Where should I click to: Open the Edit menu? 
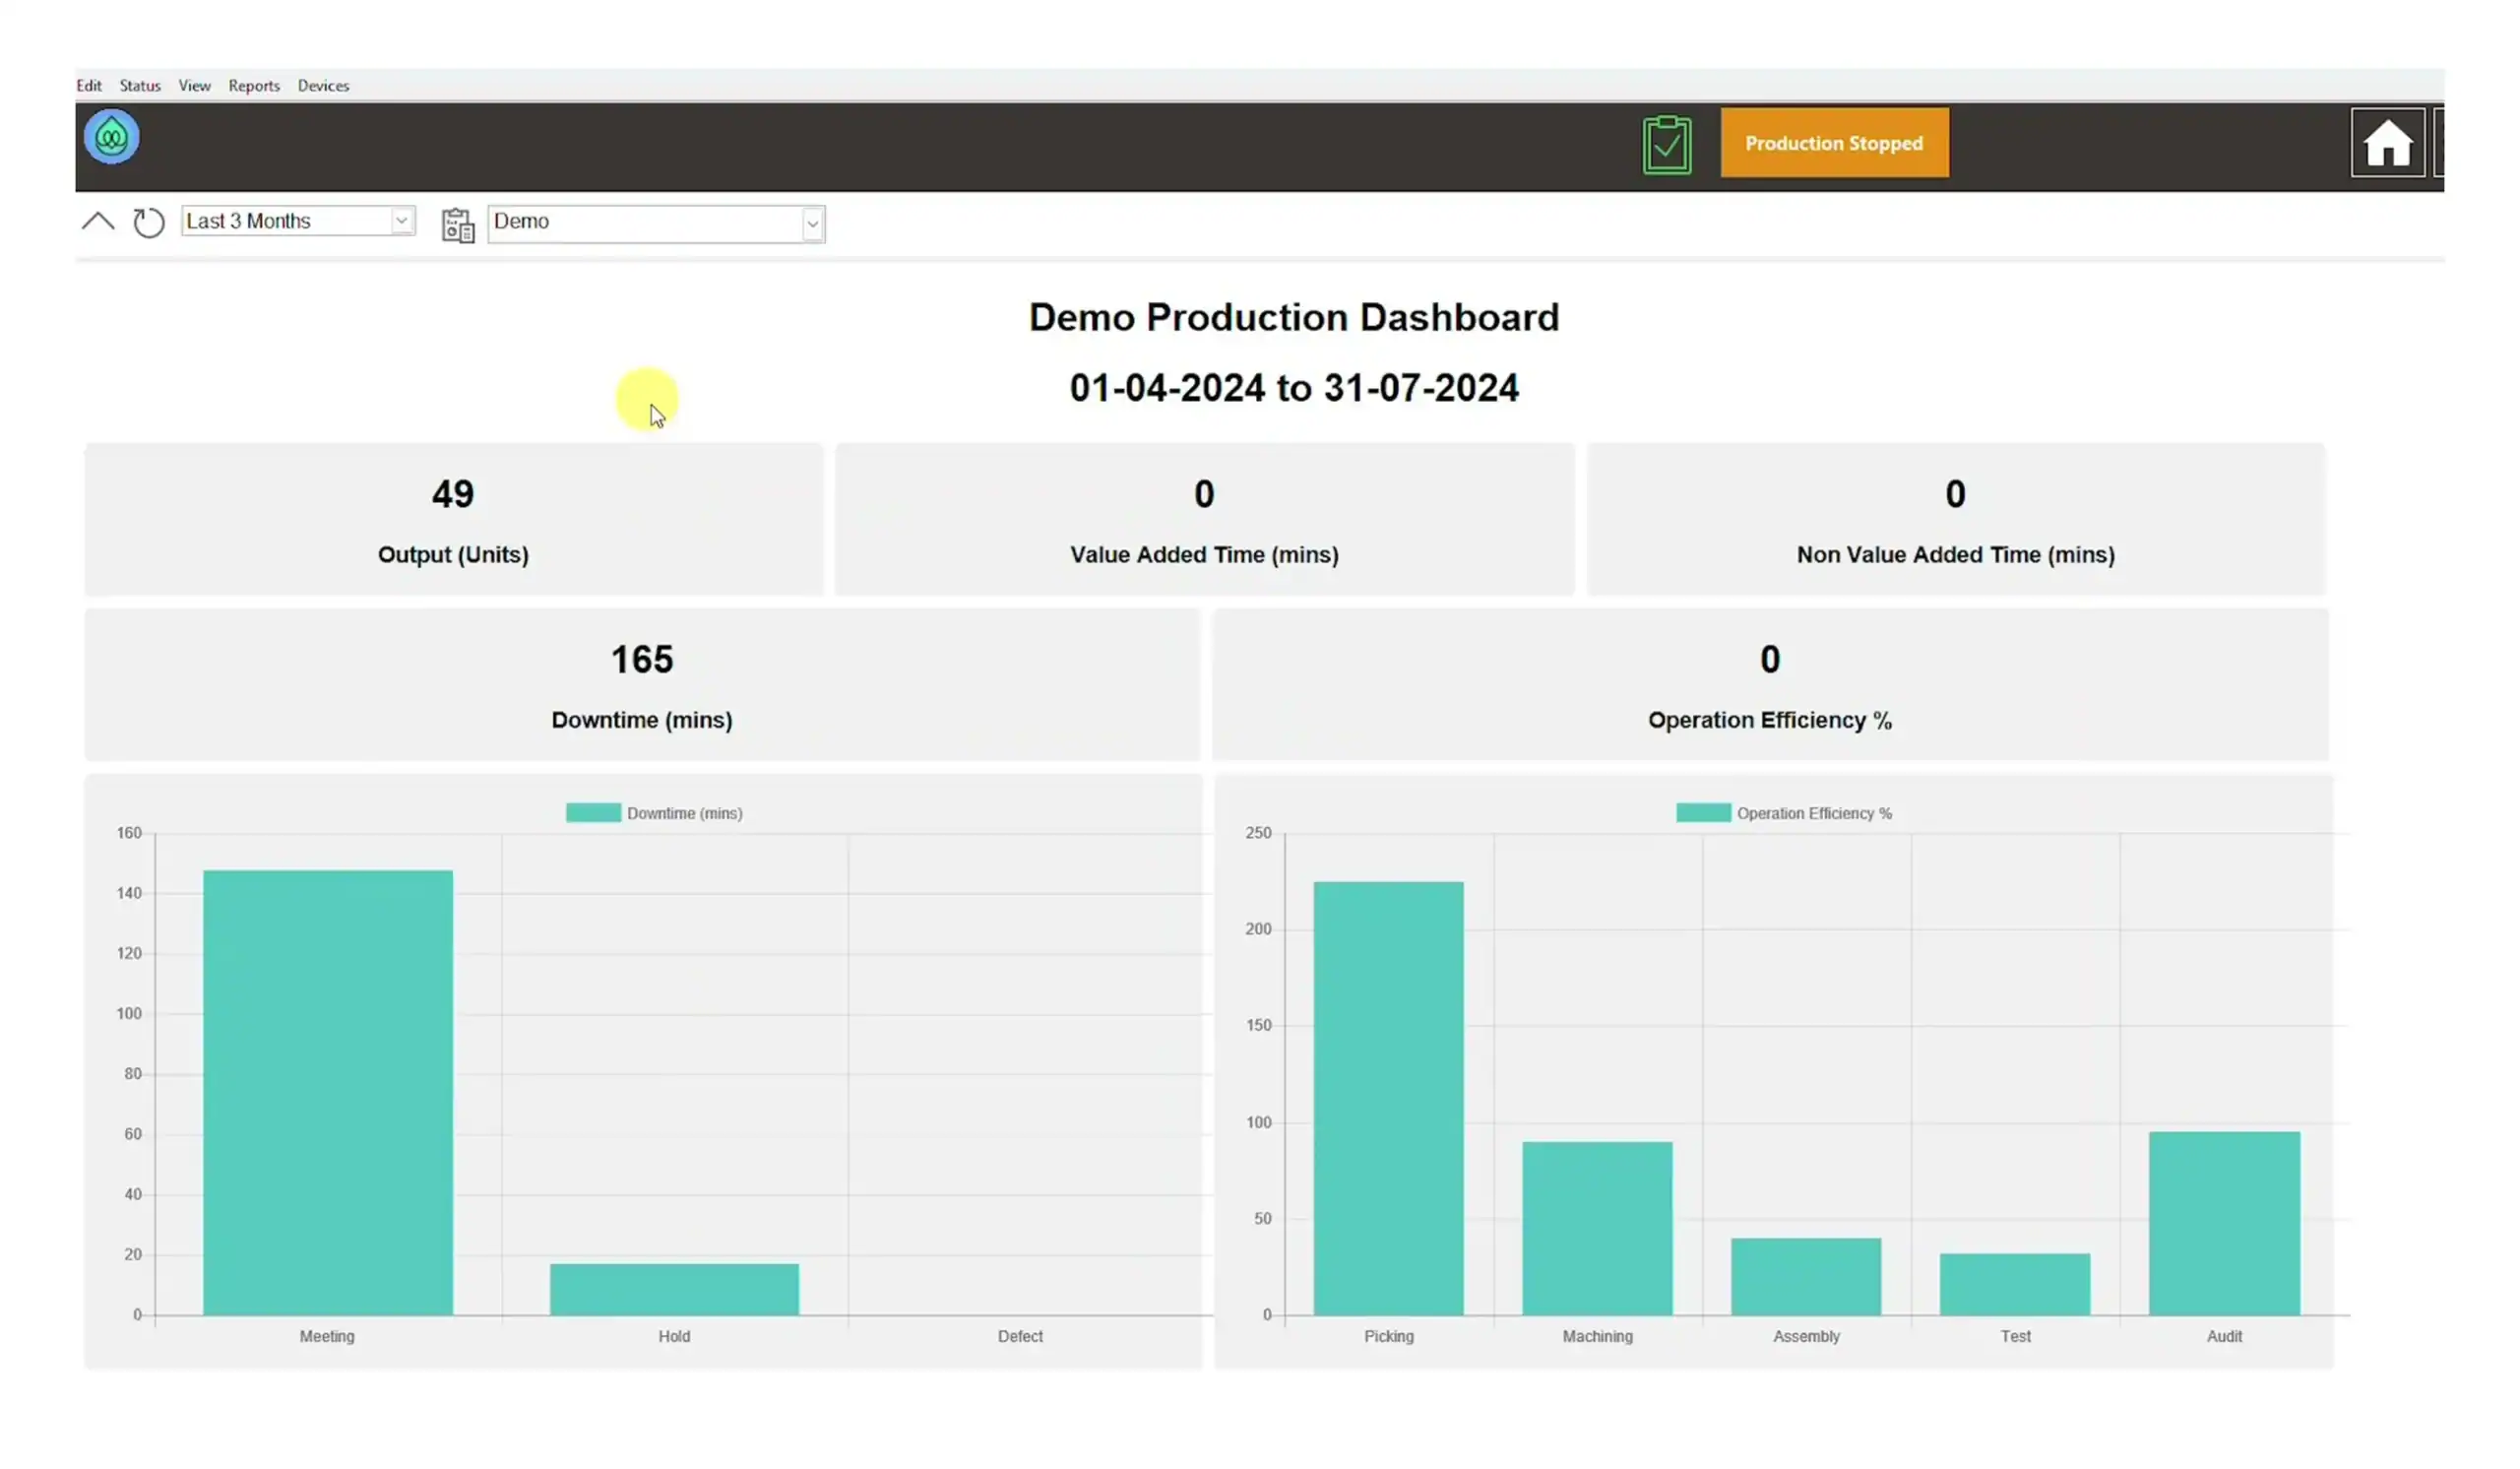click(89, 86)
